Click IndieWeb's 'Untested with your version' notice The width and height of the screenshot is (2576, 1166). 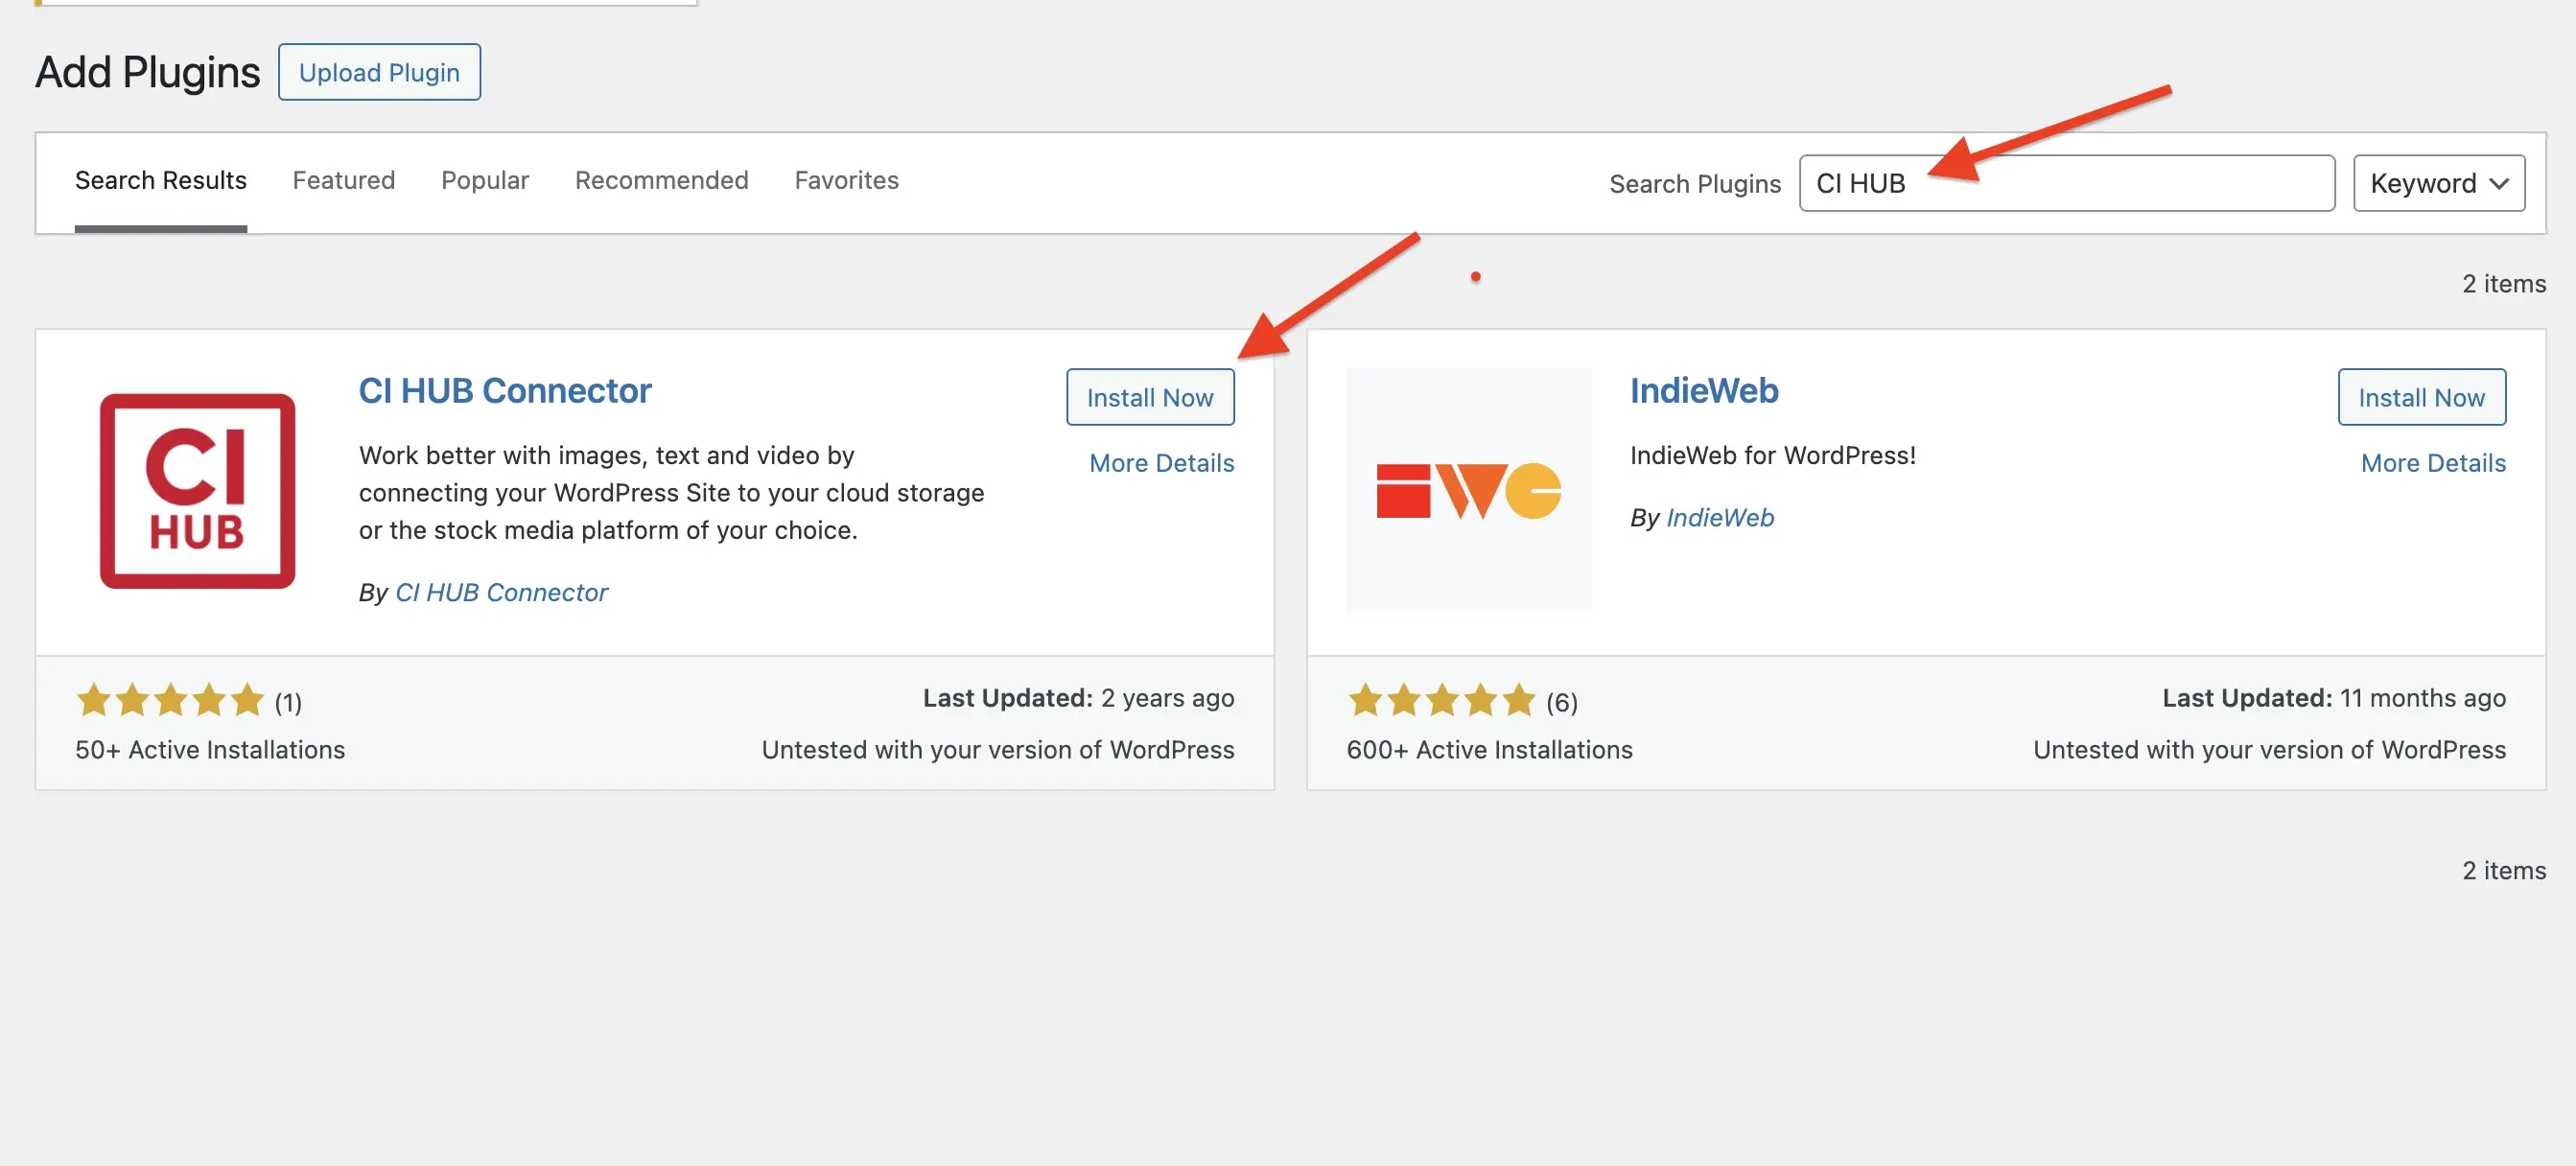2270,750
